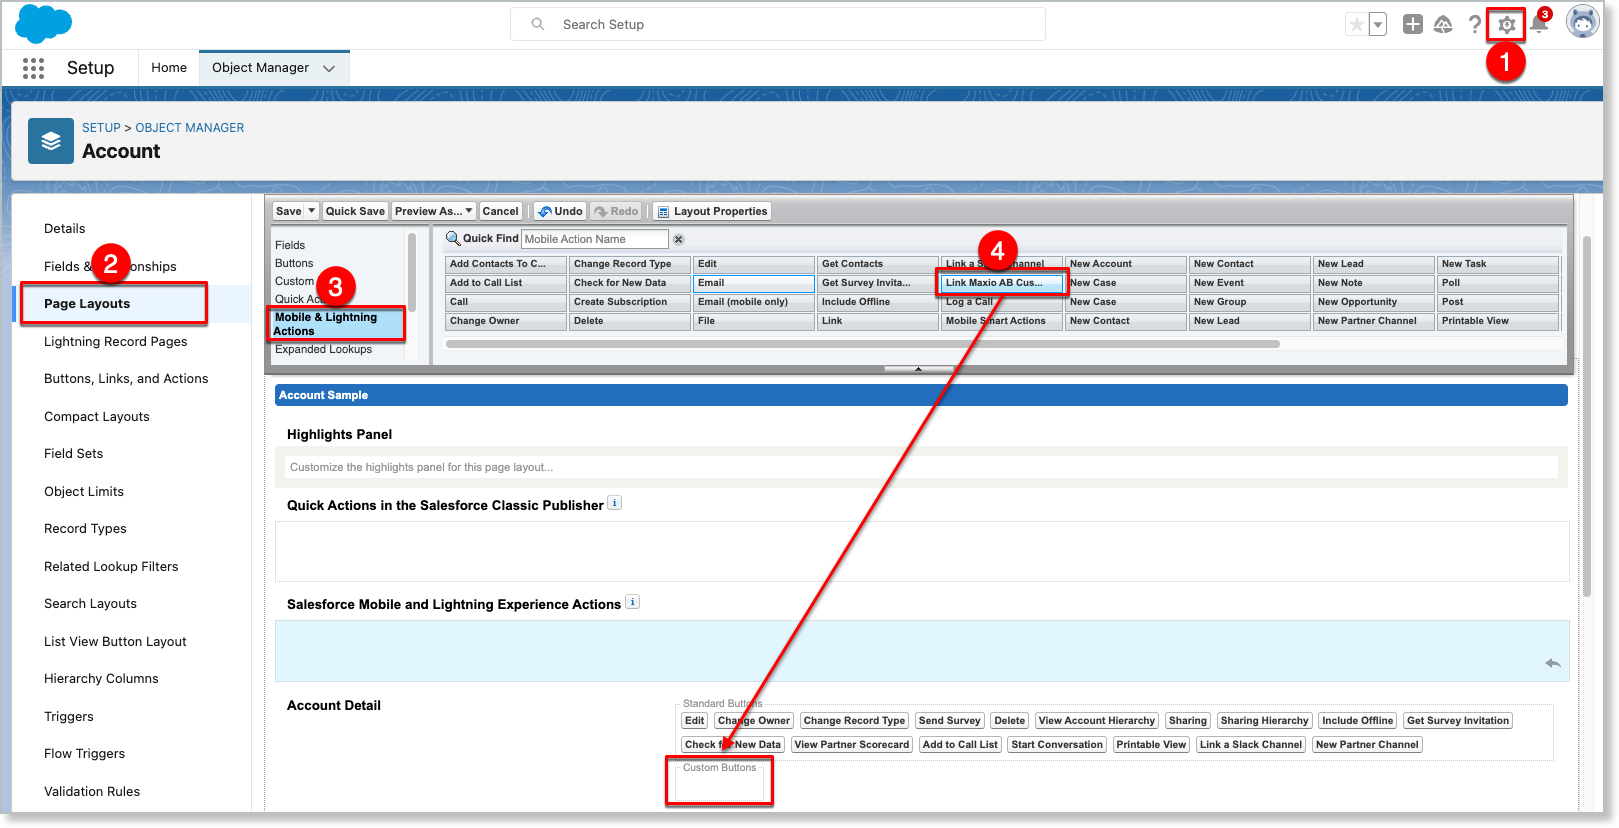The width and height of the screenshot is (1619, 828).
Task: Collapse the palette using the up-arrow handle
Action: pyautogui.click(x=918, y=369)
